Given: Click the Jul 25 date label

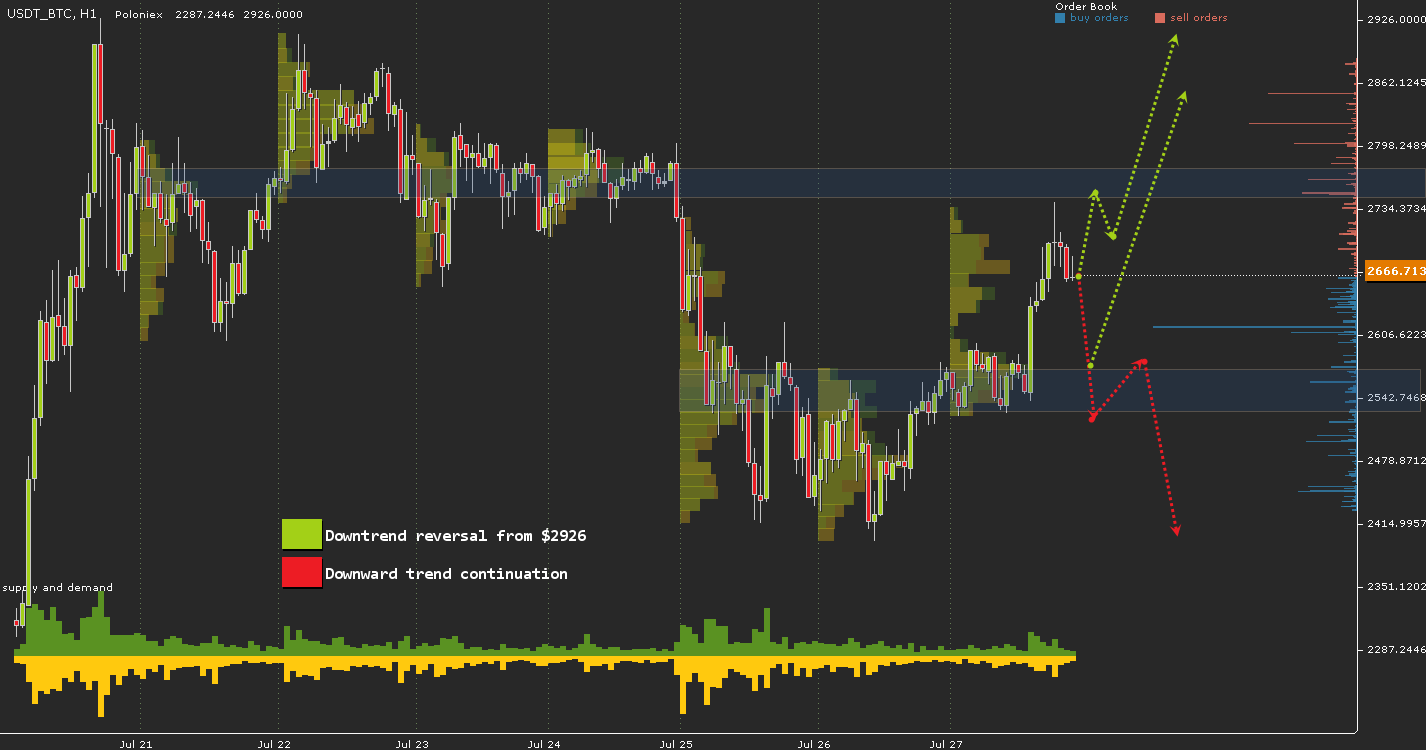Looking at the screenshot, I should [676, 744].
